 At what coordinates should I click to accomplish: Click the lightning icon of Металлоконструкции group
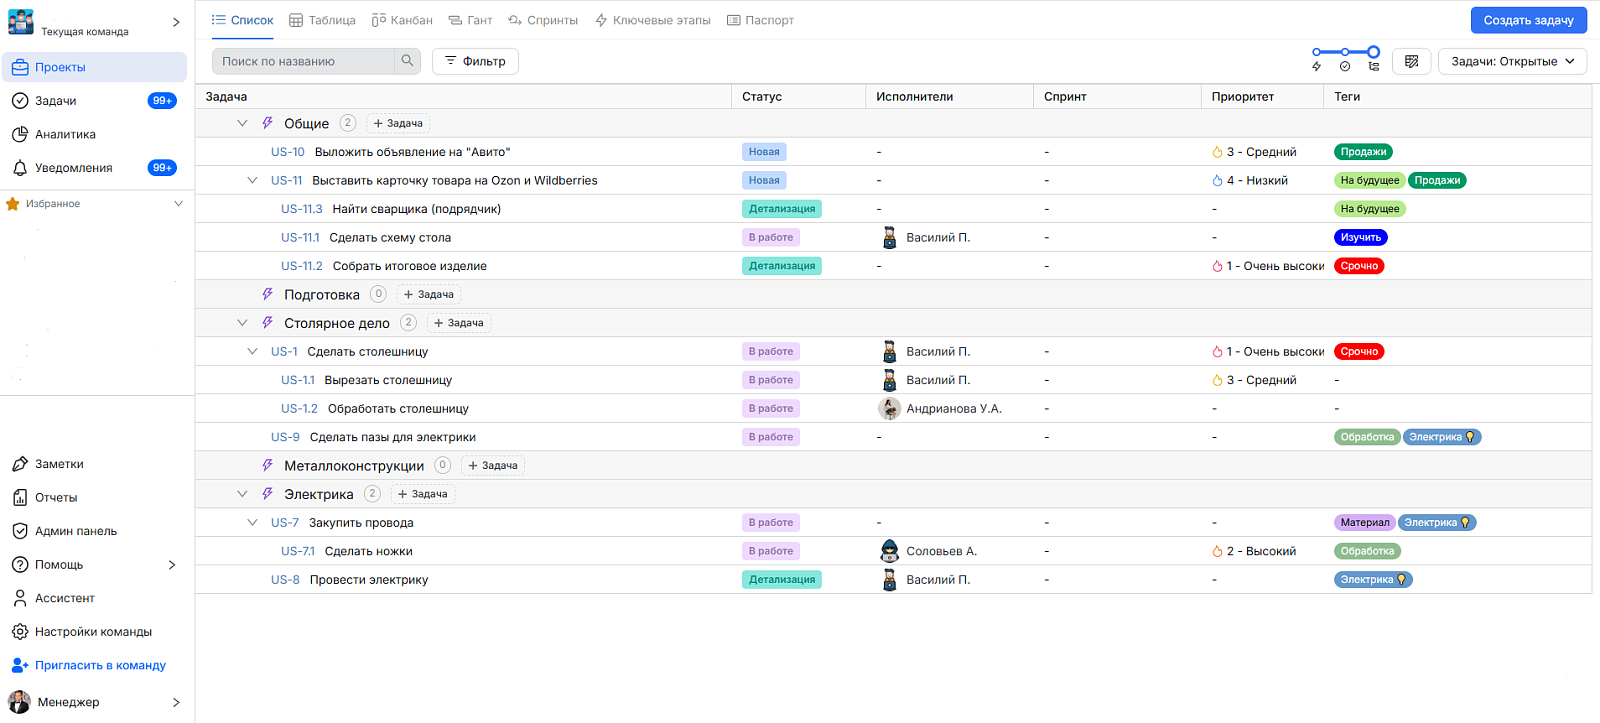[267, 465]
